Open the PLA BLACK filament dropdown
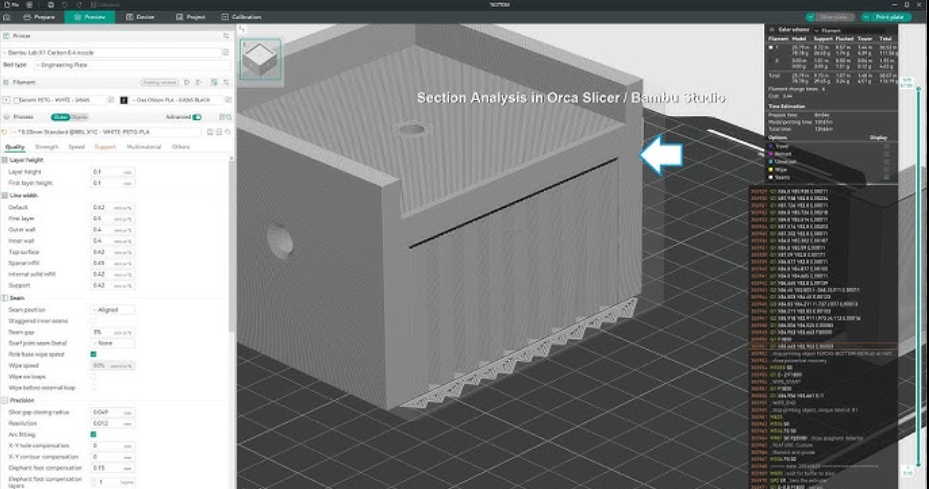The height and width of the screenshot is (489, 929). [177, 100]
